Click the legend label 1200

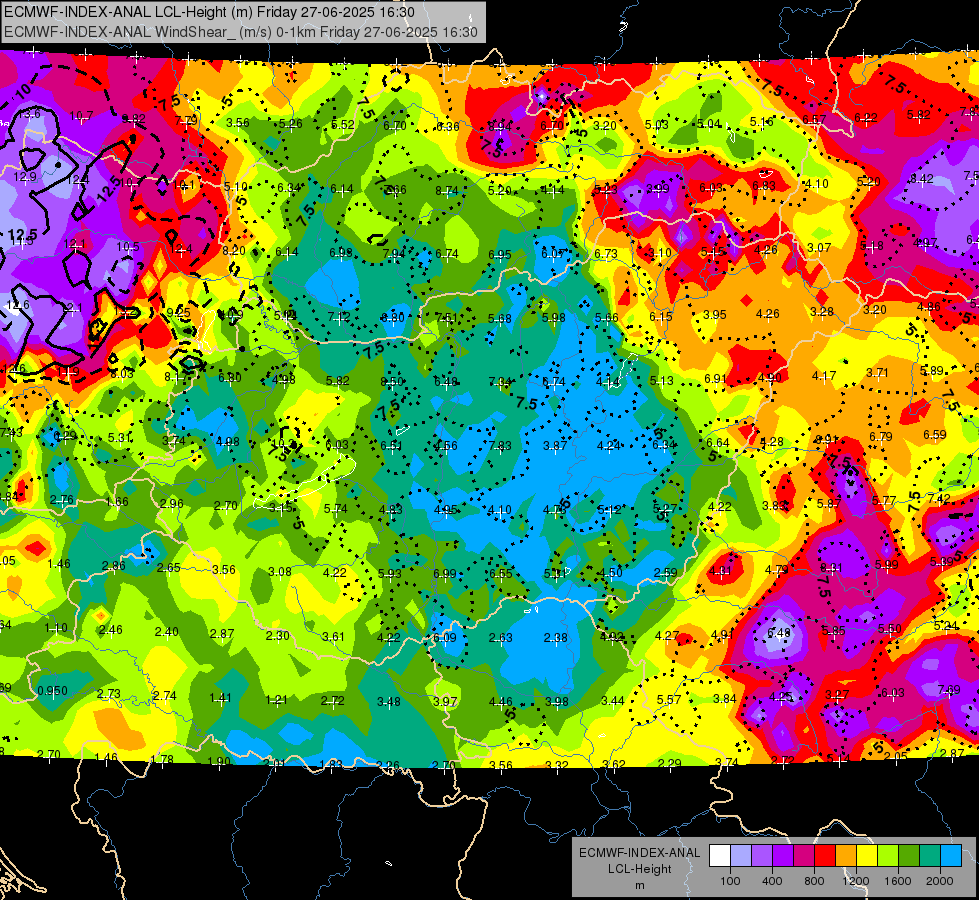click(856, 881)
